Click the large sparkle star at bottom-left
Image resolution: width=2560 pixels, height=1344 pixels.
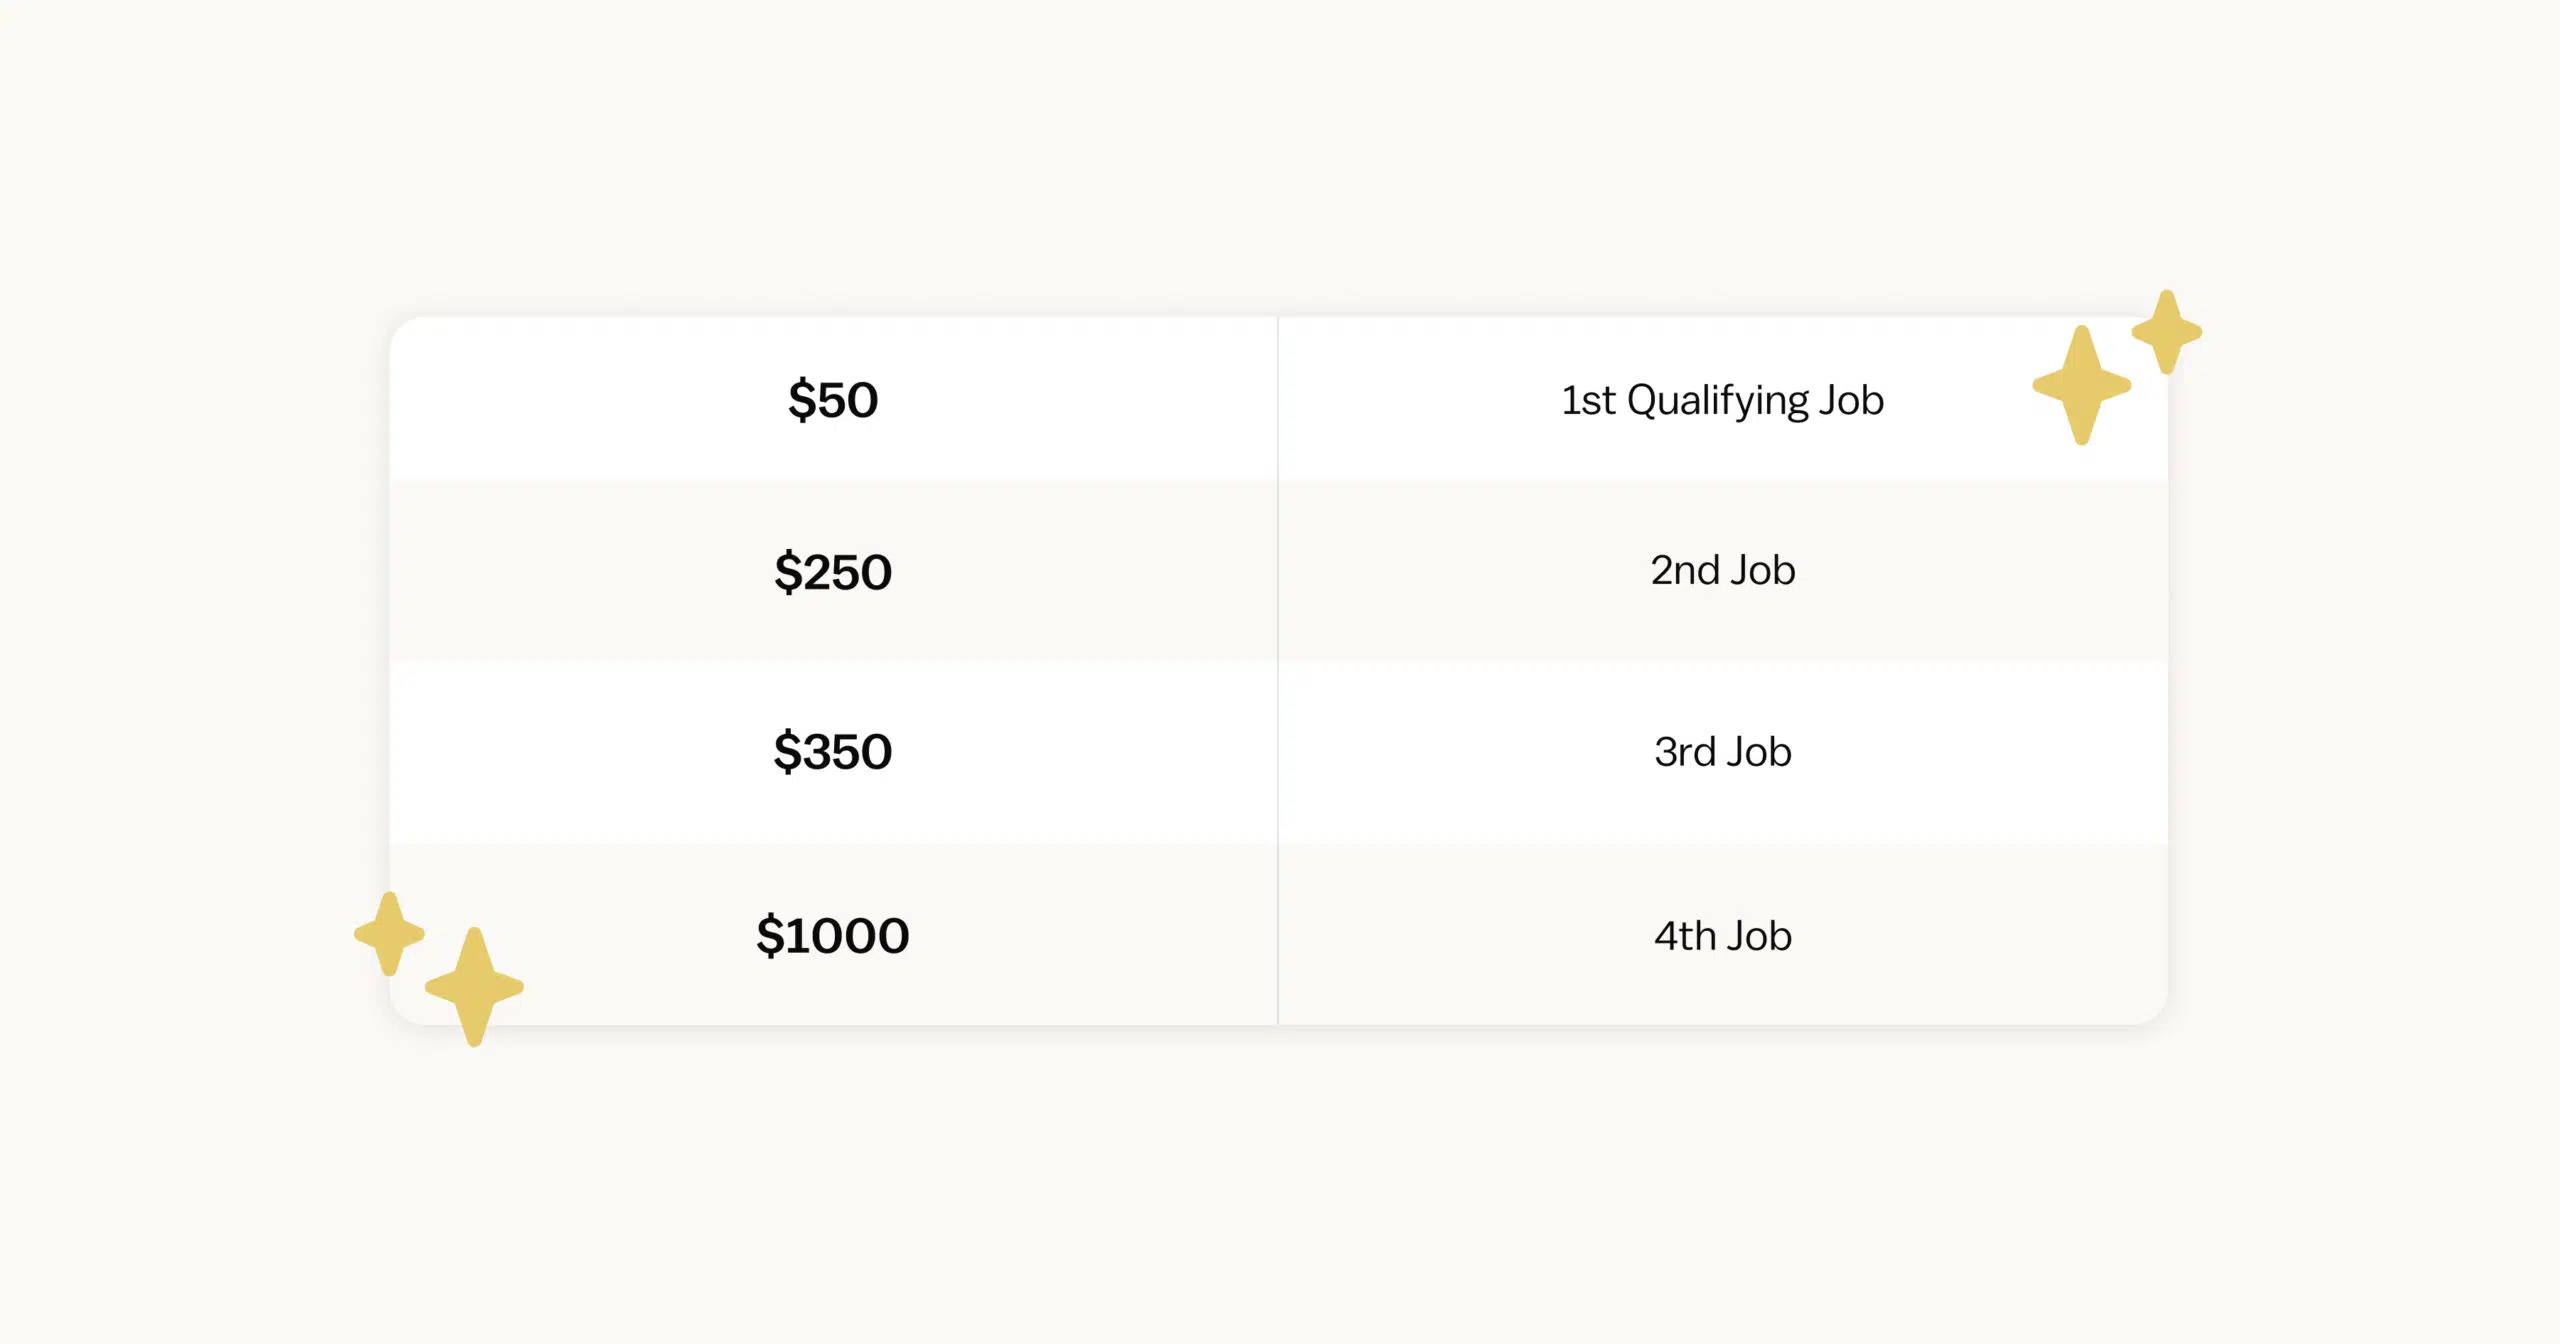pyautogui.click(x=474, y=987)
